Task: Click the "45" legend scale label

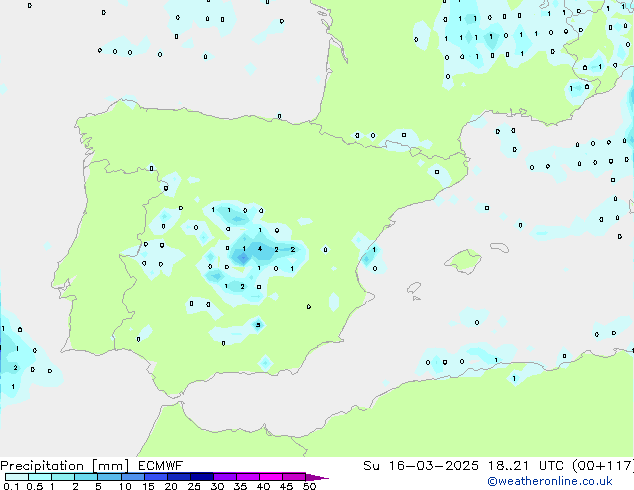Action: tap(286, 486)
